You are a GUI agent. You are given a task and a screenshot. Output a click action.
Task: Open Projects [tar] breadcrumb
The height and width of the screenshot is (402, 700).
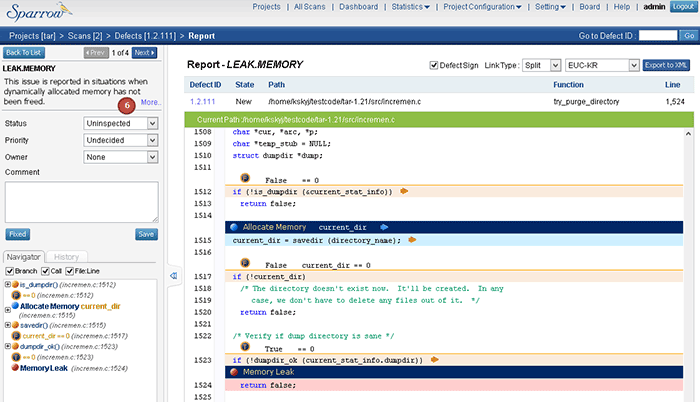[32, 36]
